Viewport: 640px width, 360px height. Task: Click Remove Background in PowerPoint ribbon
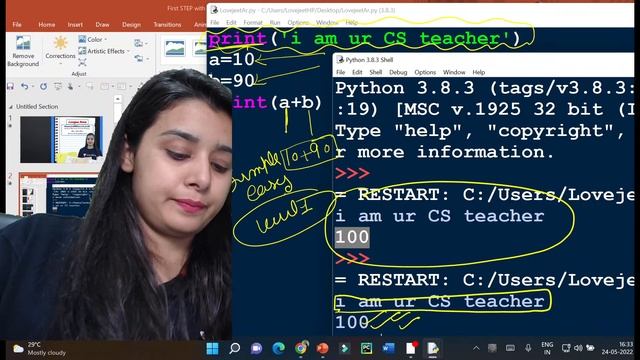coord(23,52)
